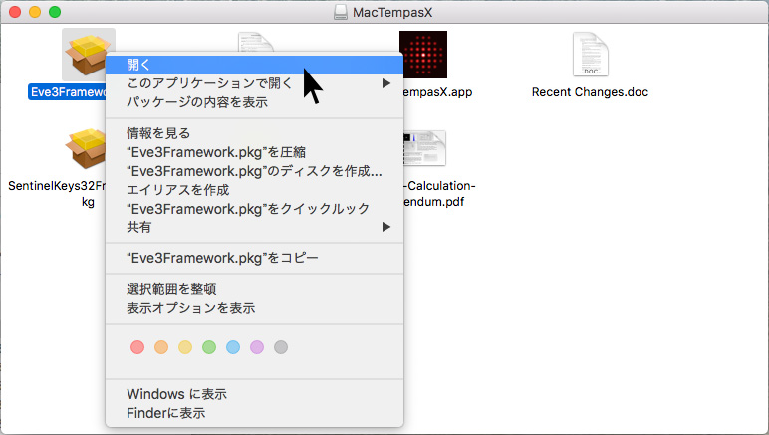Select エイリアスを作成 menu entry
Image resolution: width=769 pixels, height=435 pixels.
click(x=178, y=190)
